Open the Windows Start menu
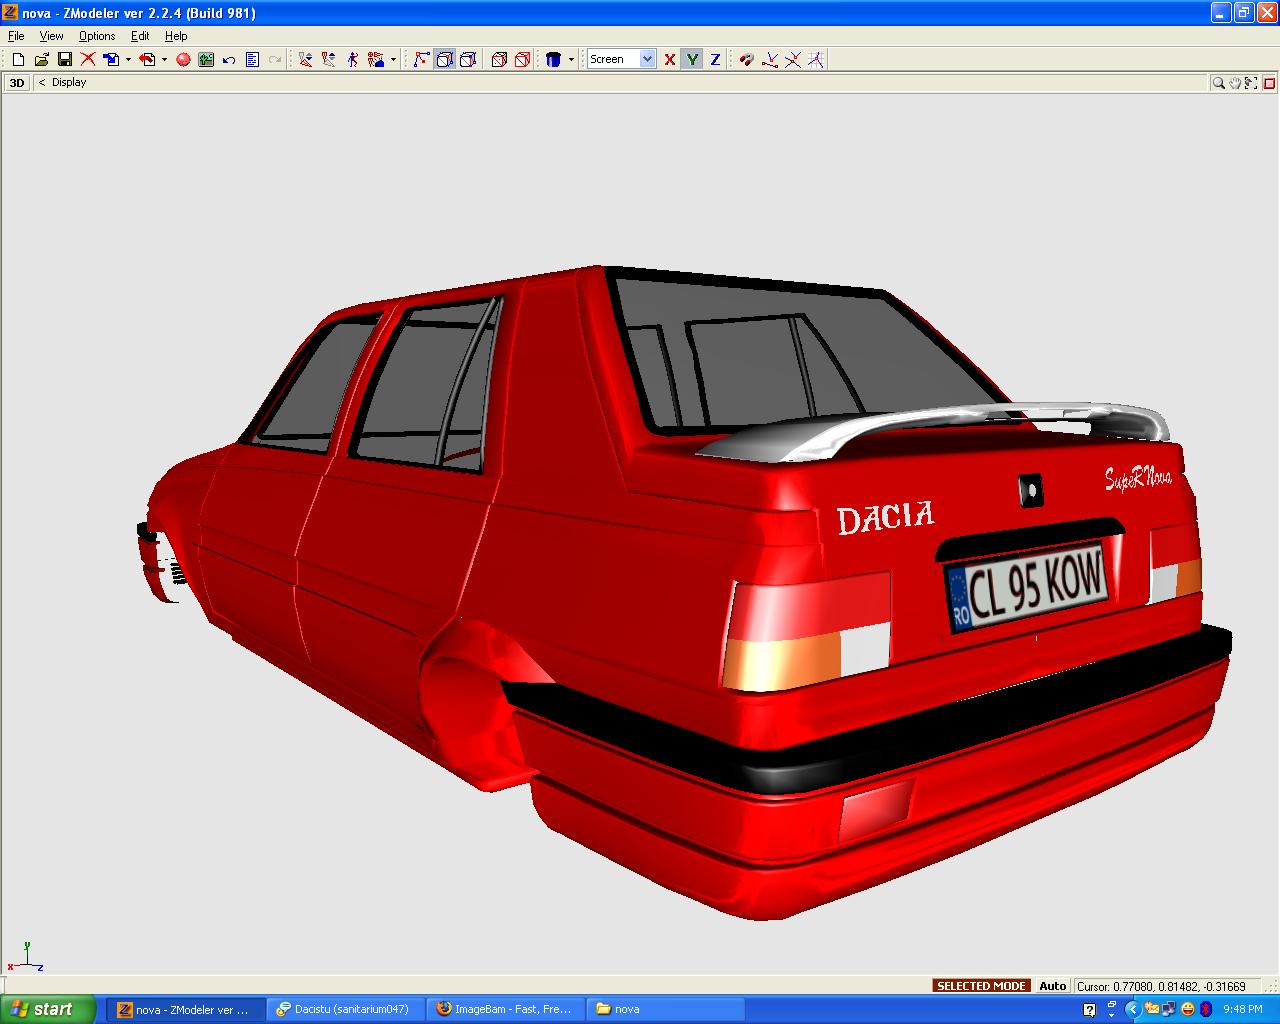The width and height of the screenshot is (1280, 1024). click(x=48, y=1009)
